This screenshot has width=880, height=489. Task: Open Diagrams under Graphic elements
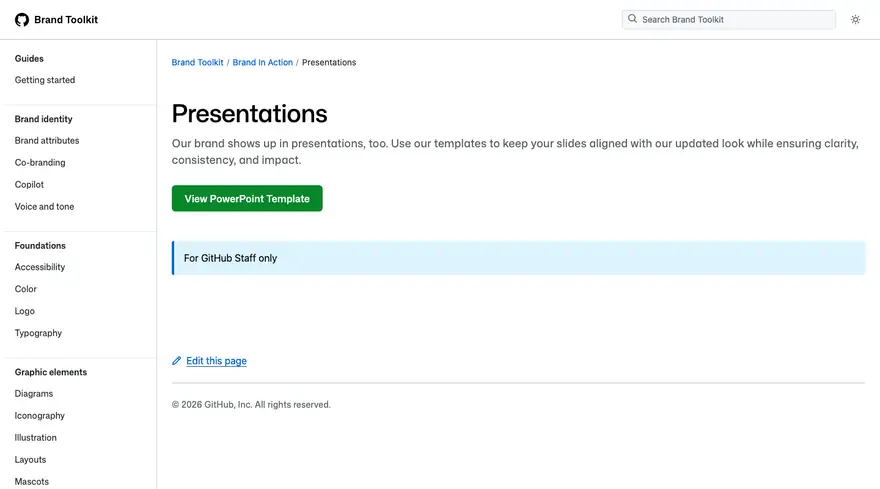pos(34,394)
